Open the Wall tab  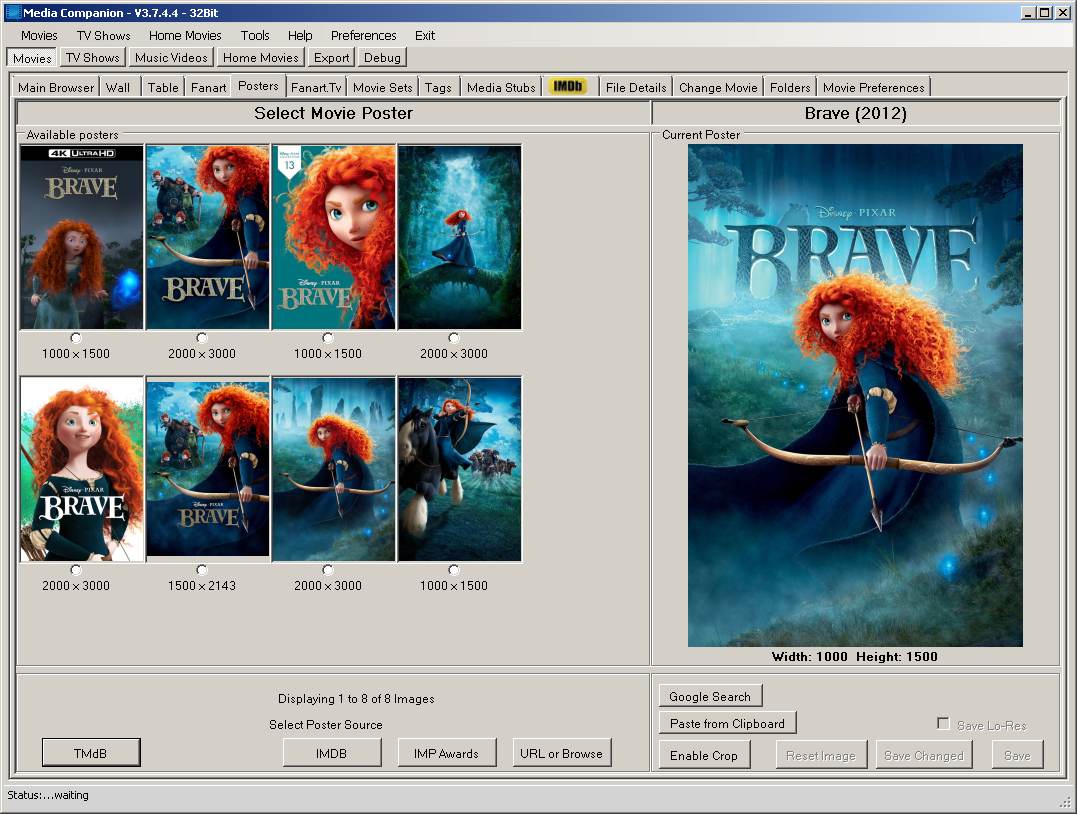[118, 87]
